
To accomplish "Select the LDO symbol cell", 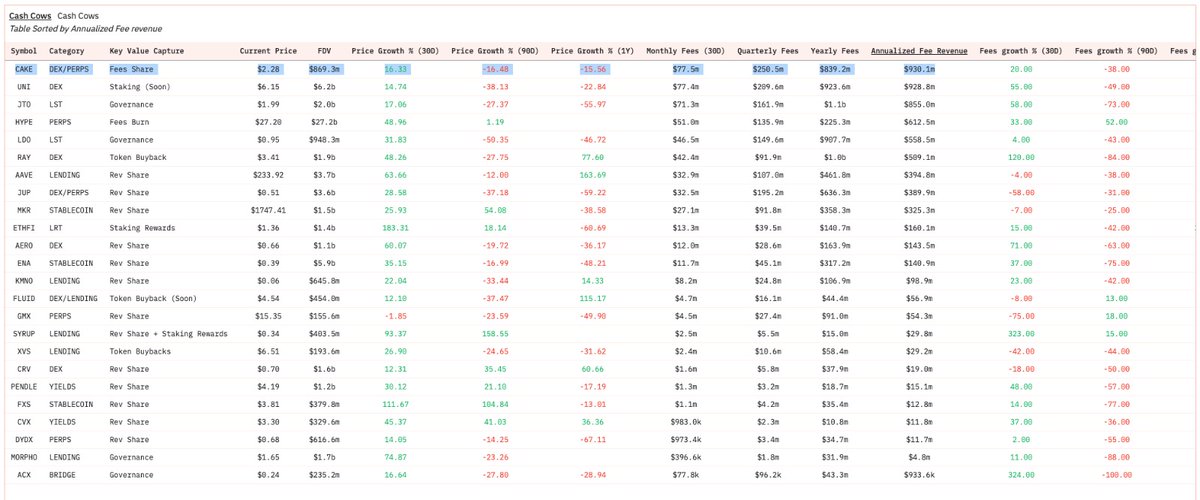I will click(x=25, y=140).
